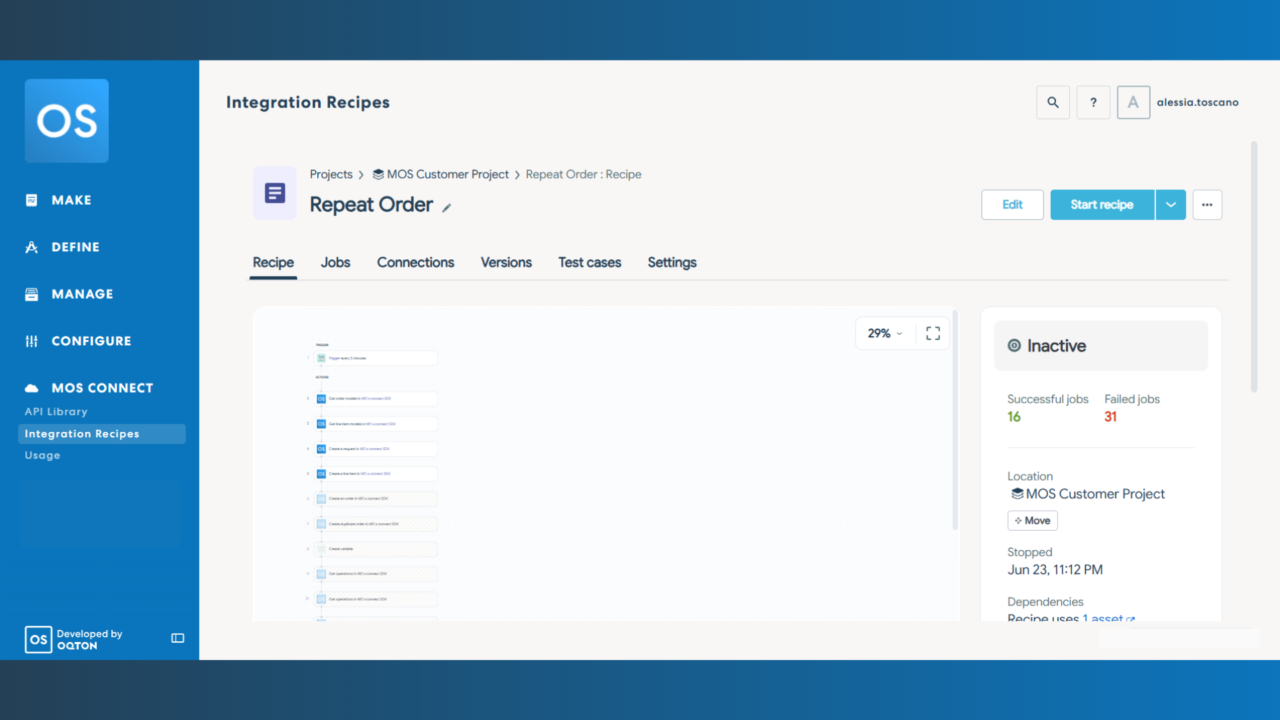Screen dimensions: 1280x720
Task: Enter fullscreen view of recipe canvas
Action: (933, 334)
